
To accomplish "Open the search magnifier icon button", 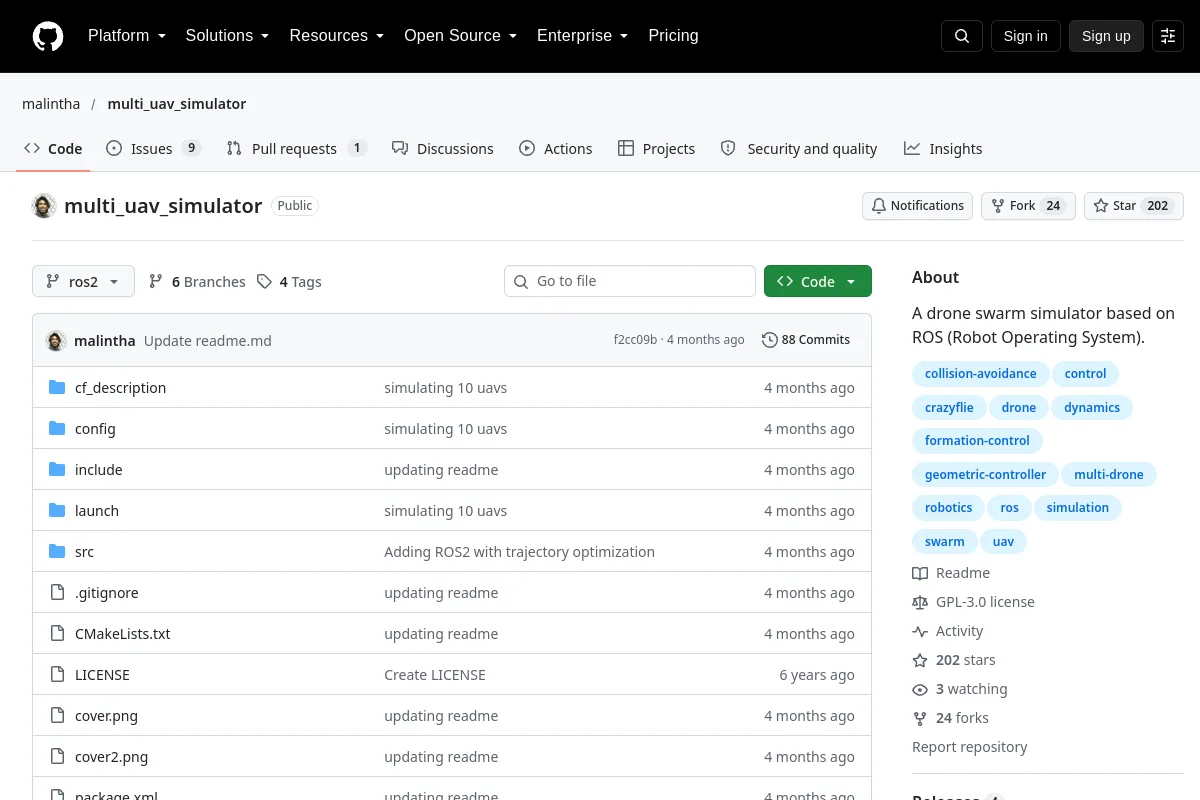I will click(x=962, y=36).
